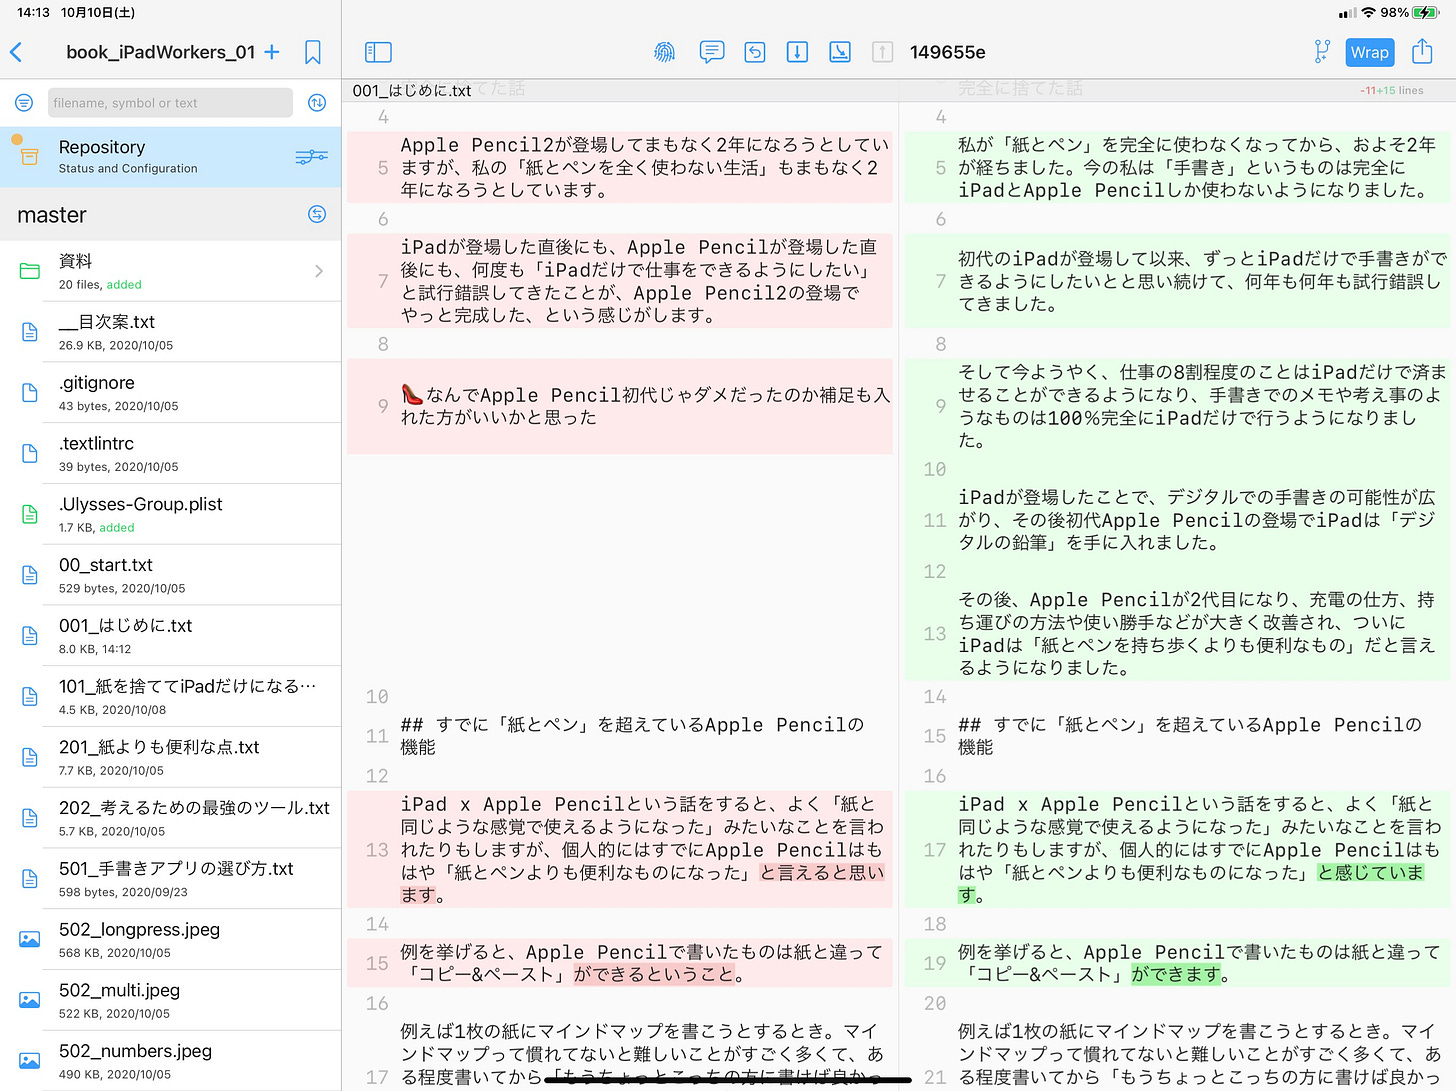Select added line 13 in right pane
Image resolution: width=1456 pixels, height=1091 pixels.
pos(1177,633)
